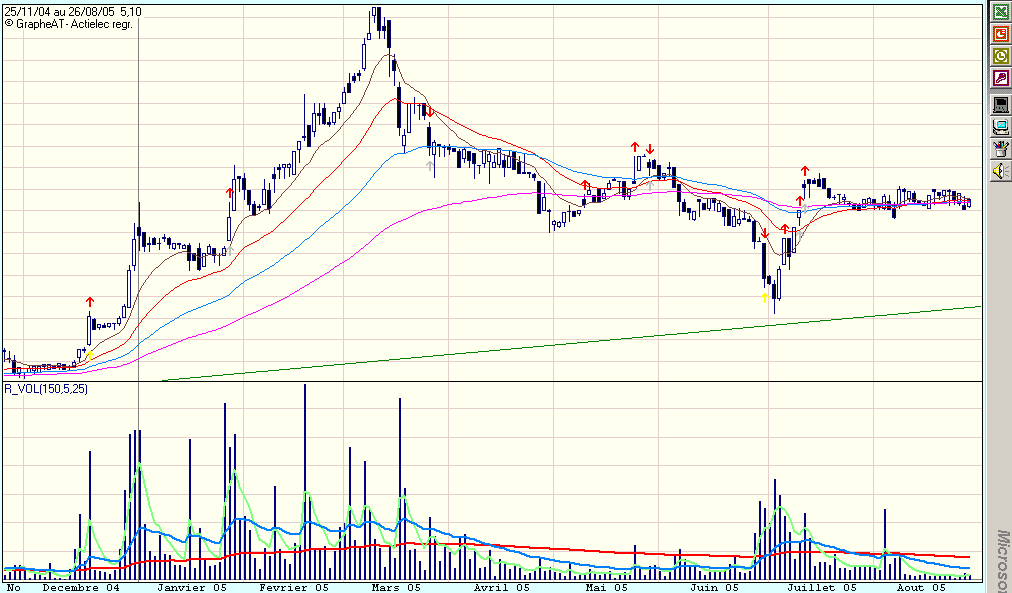This screenshot has height=593, width=1012.
Task: Click the R_VOL(150,5,25) indicator label
Action: click(46, 389)
